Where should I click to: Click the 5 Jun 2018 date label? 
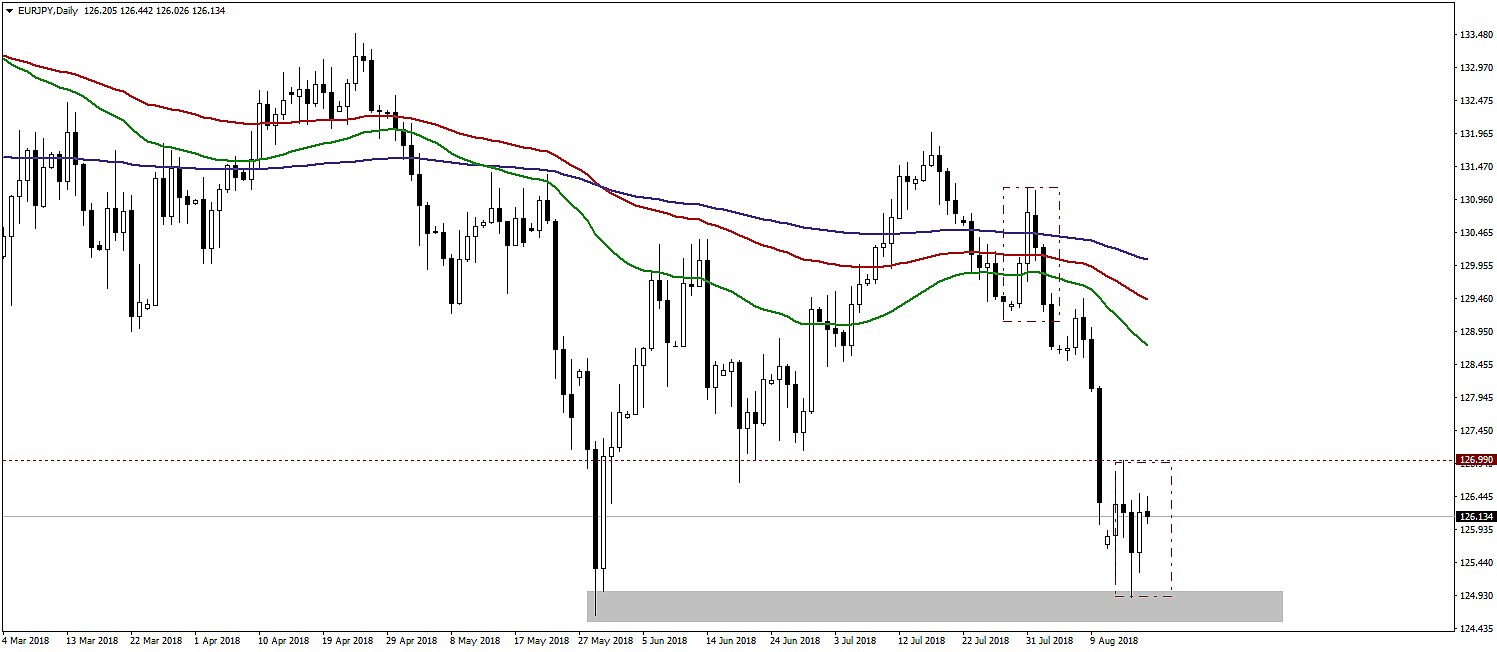click(x=667, y=640)
